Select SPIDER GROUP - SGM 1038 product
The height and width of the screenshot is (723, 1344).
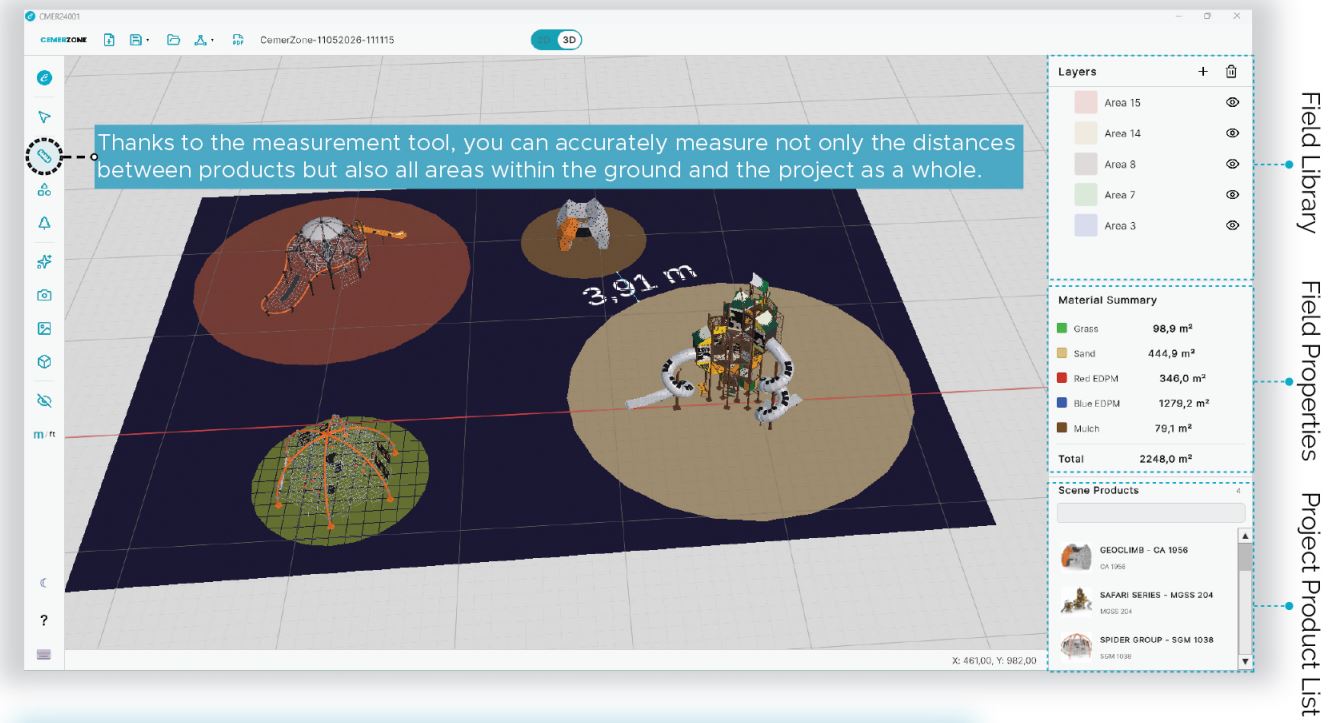(1156, 639)
